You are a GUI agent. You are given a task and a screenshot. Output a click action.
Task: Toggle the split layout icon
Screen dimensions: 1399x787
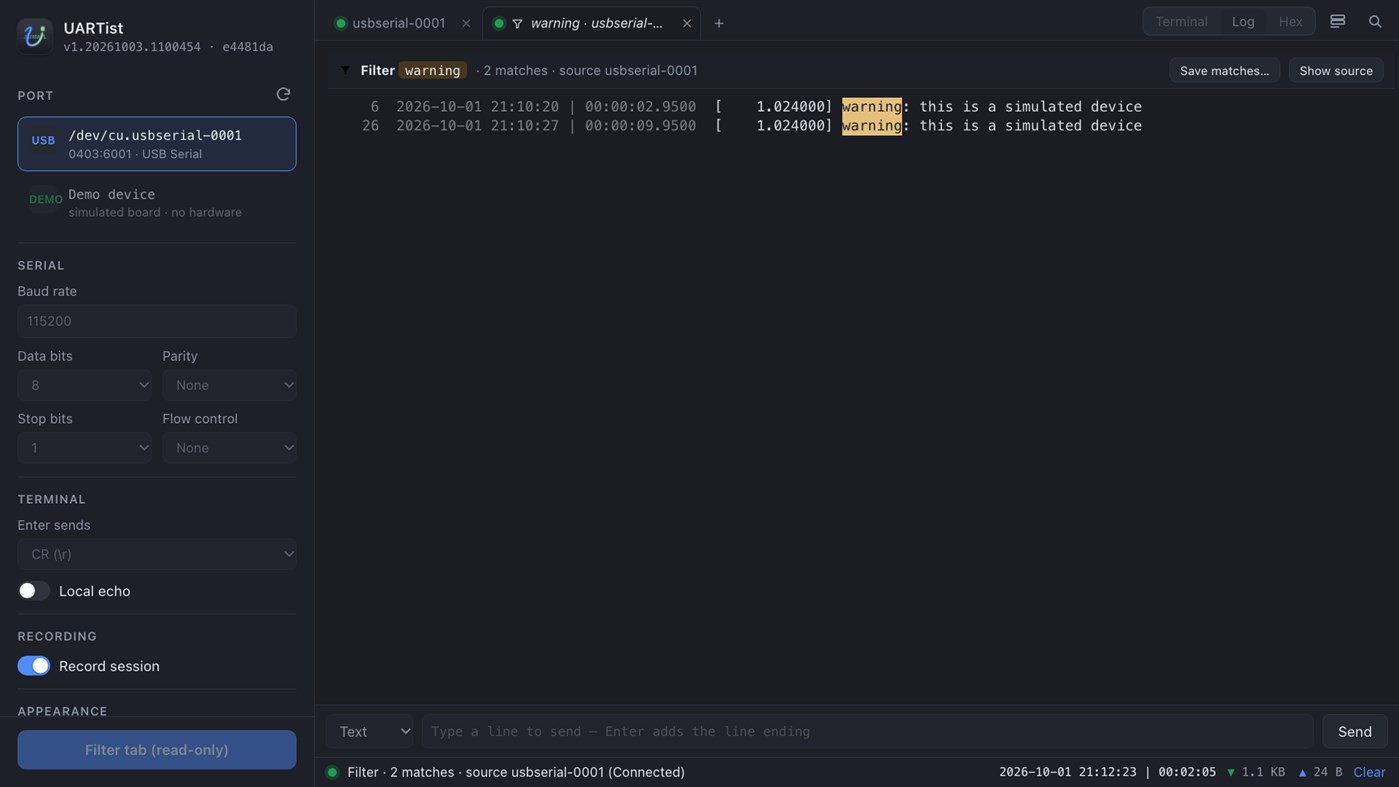(x=1337, y=21)
